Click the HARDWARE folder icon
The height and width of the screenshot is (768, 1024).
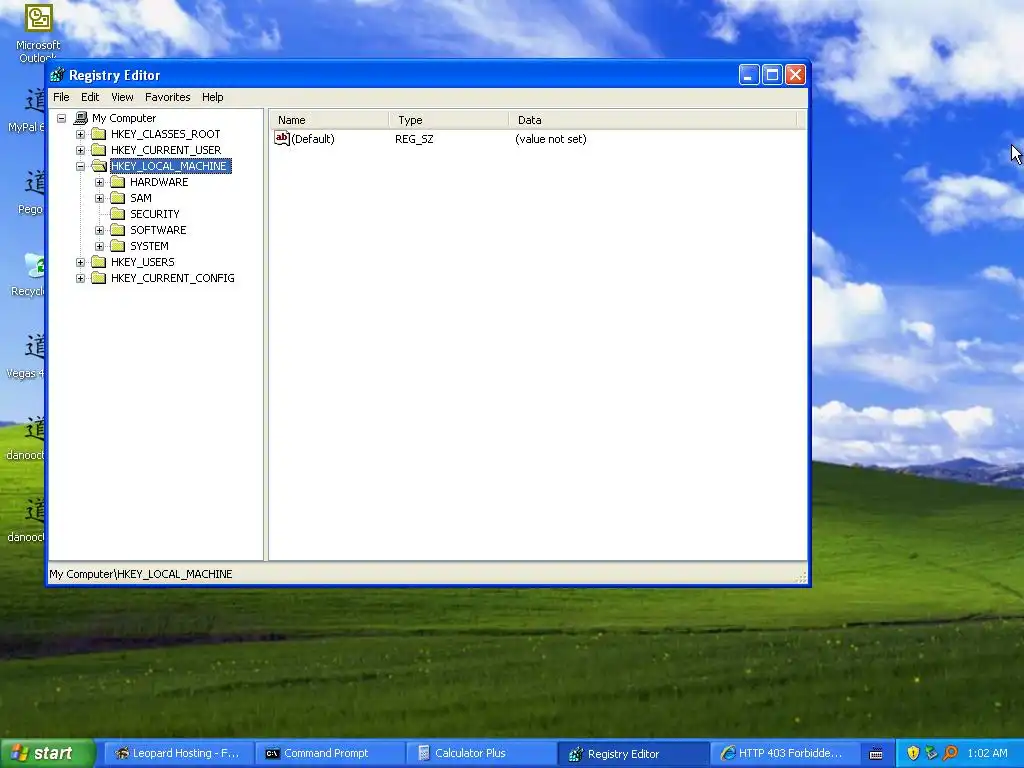[x=118, y=182]
